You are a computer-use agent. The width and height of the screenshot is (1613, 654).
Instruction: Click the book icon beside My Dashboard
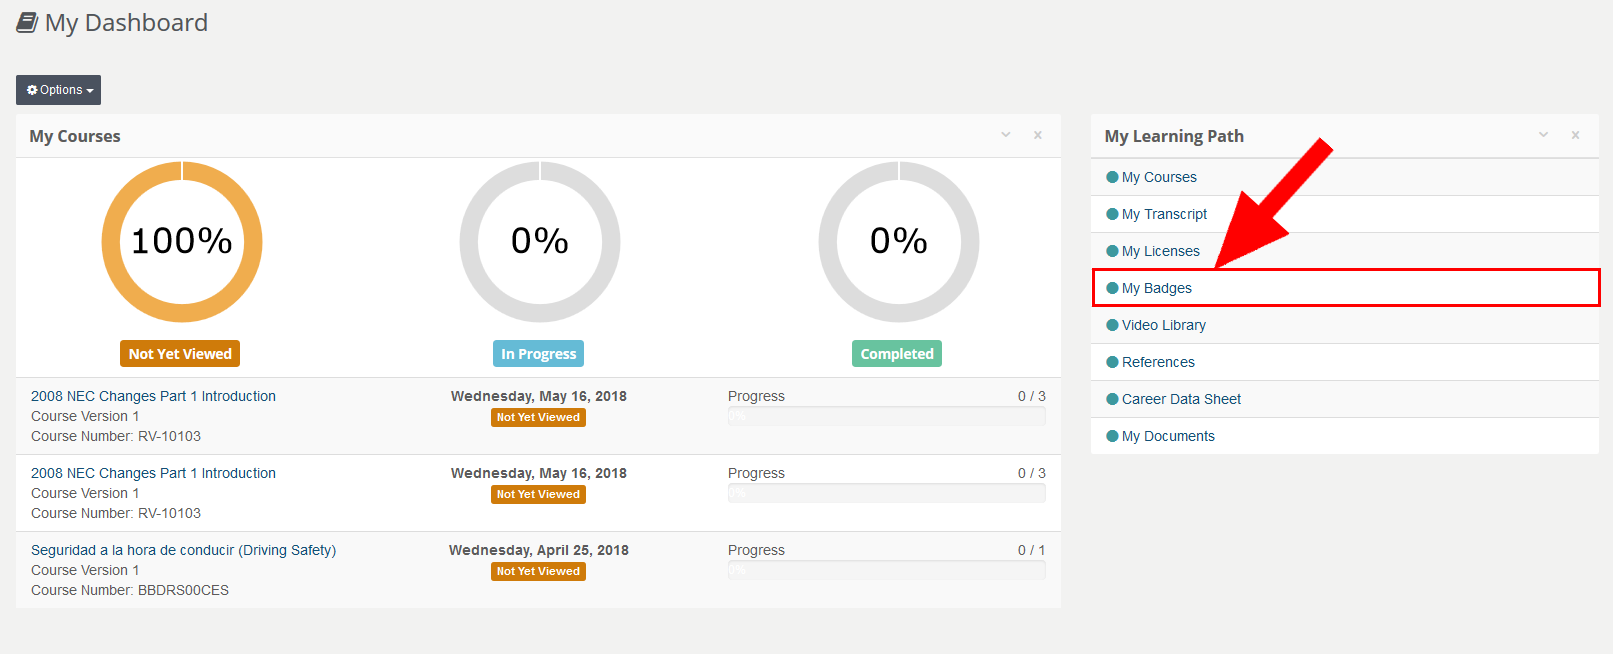(x=27, y=23)
